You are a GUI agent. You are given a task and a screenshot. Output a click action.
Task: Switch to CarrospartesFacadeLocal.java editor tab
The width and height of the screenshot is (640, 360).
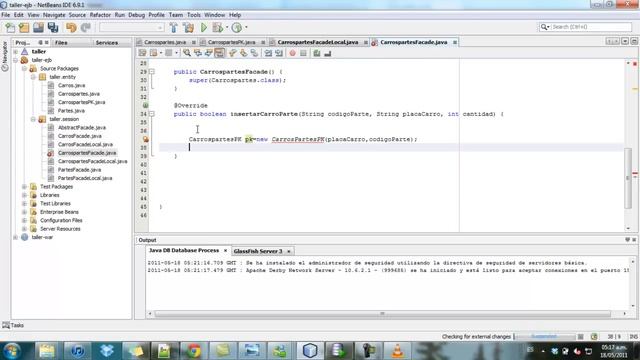pos(318,42)
